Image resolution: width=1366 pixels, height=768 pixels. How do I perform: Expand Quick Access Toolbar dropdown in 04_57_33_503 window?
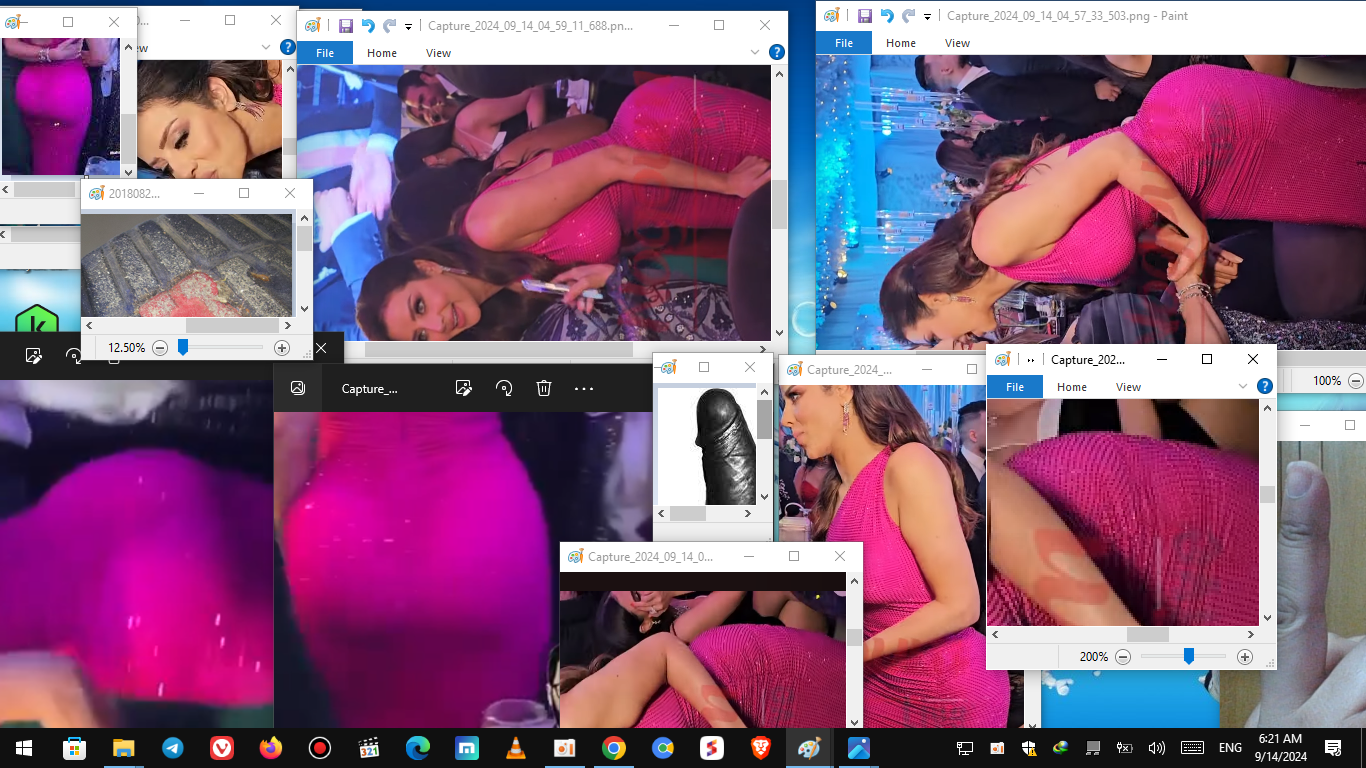tap(928, 17)
